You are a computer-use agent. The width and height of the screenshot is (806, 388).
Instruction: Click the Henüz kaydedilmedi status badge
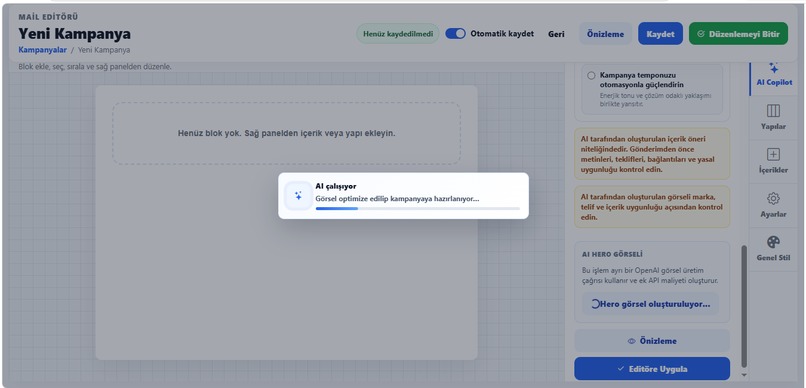[398, 34]
